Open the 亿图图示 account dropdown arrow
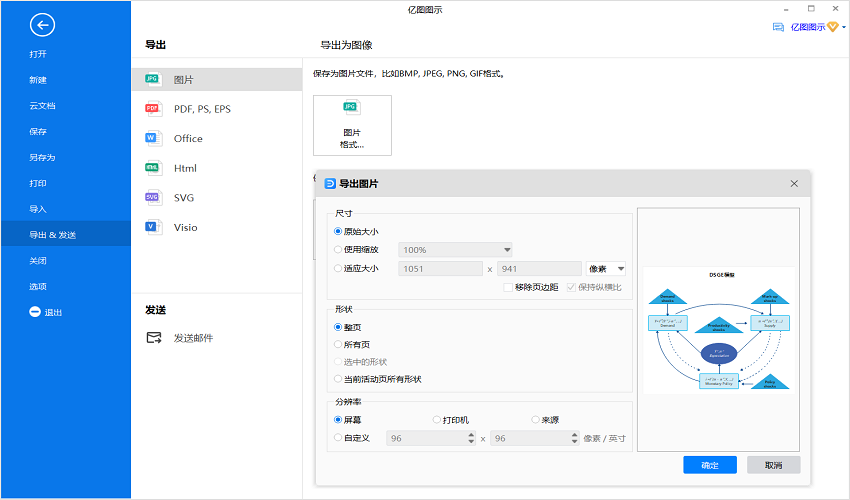The height and width of the screenshot is (500, 850). point(843,27)
